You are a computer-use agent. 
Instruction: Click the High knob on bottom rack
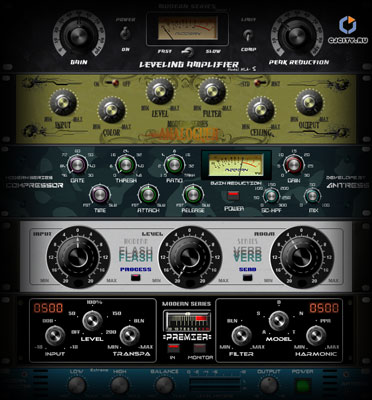(x=120, y=385)
